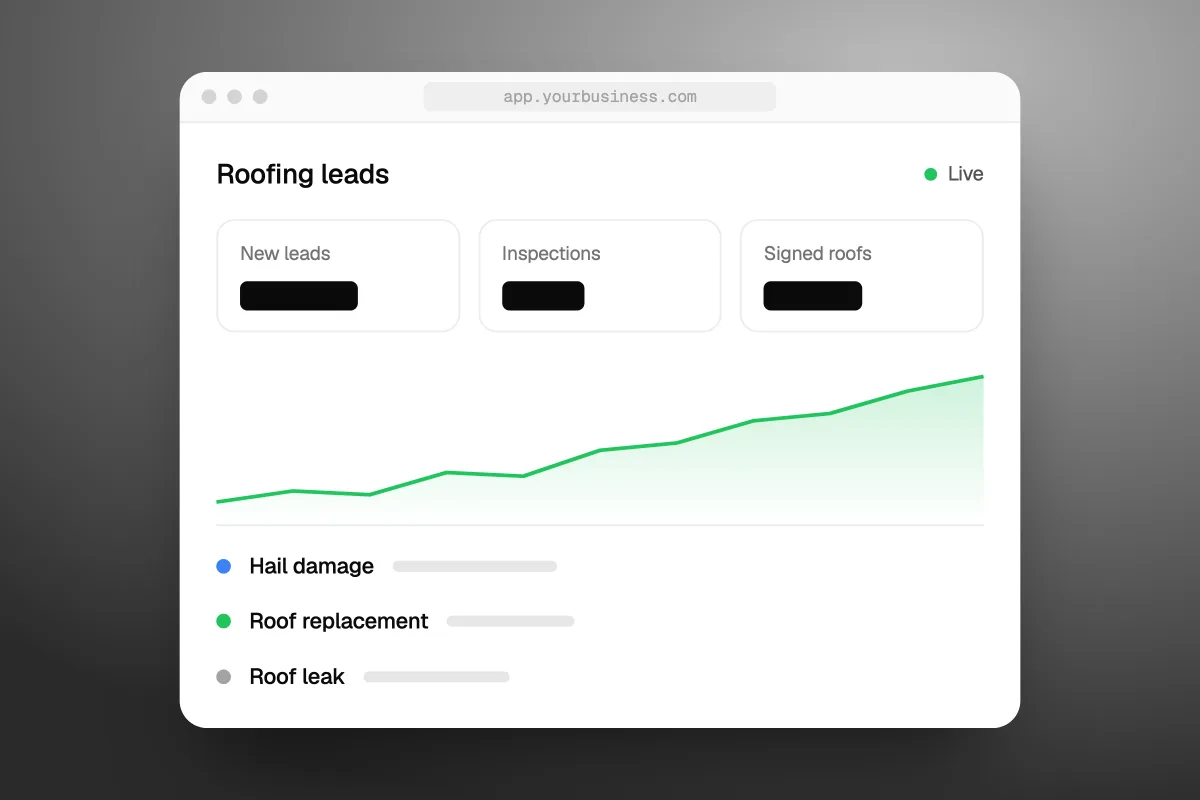This screenshot has height=800, width=1200.
Task: Click the first gray window control dot
Action: [209, 97]
